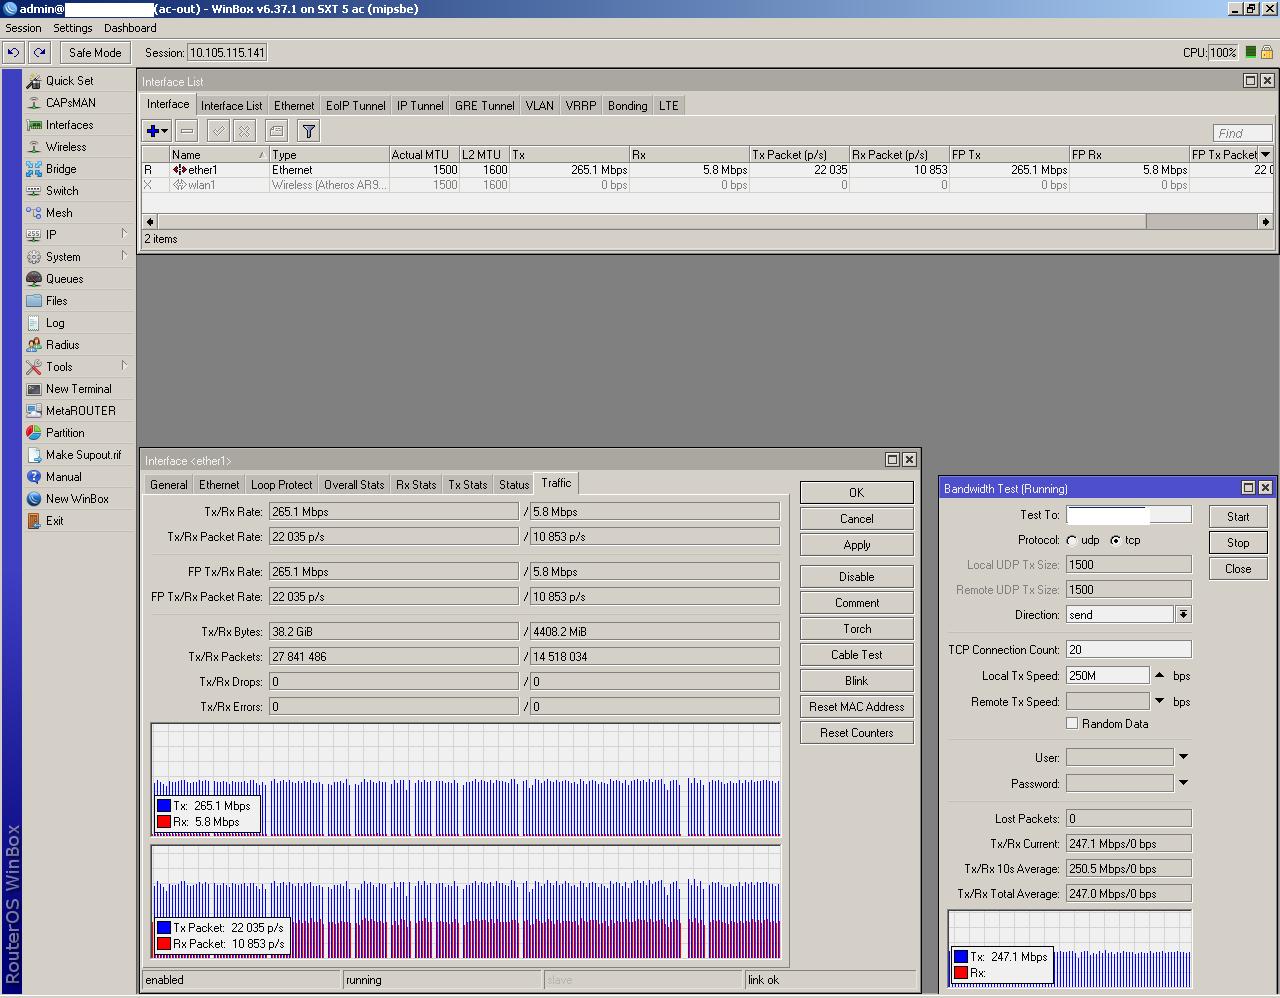Open Queues from the sidebar

[64, 279]
